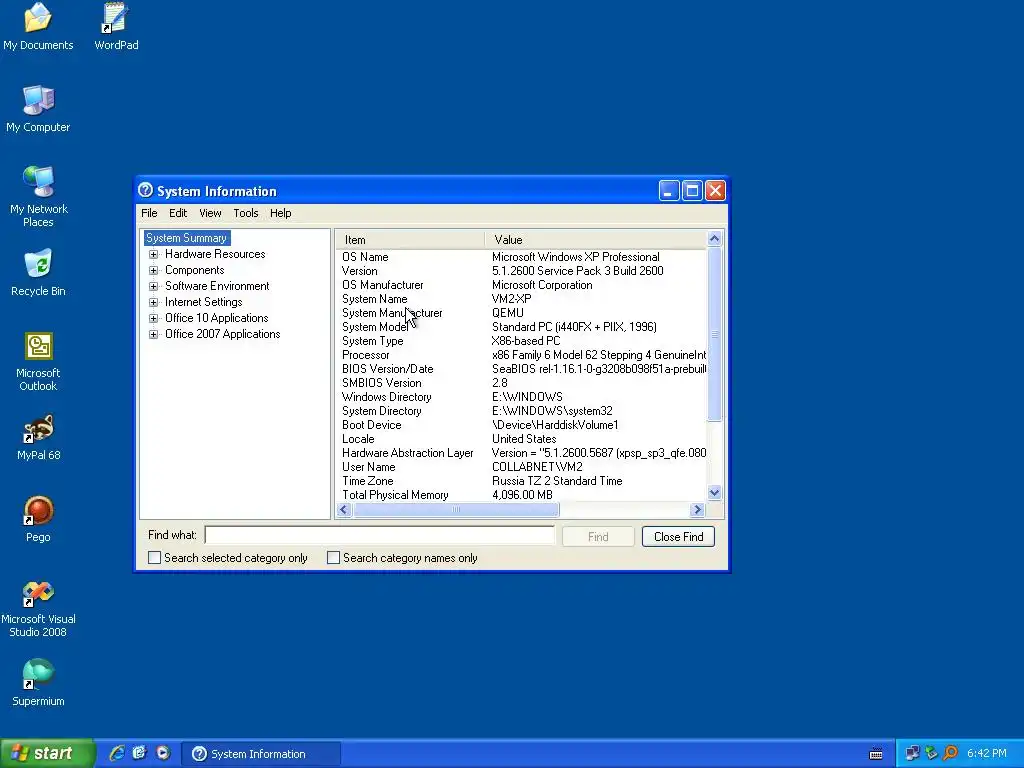1024x768 pixels.
Task: Open the Tools menu
Action: [x=246, y=213]
